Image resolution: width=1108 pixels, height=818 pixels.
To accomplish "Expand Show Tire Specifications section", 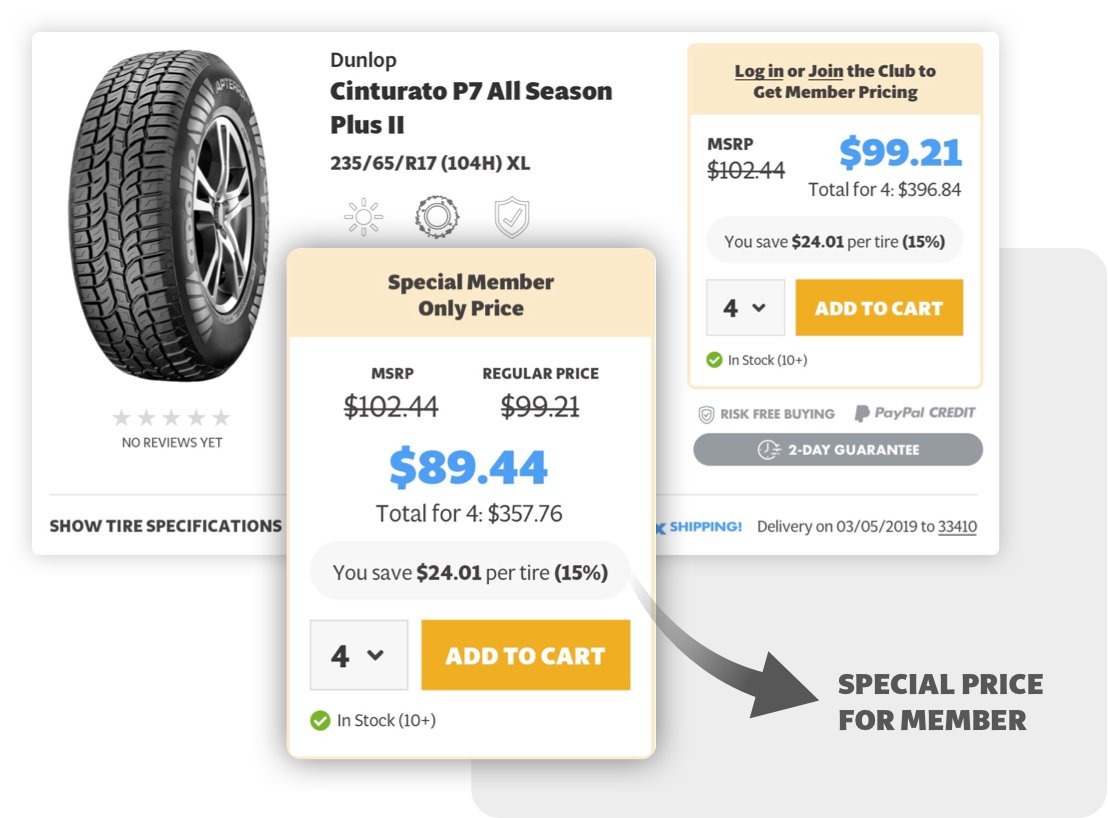I will tap(166, 526).
